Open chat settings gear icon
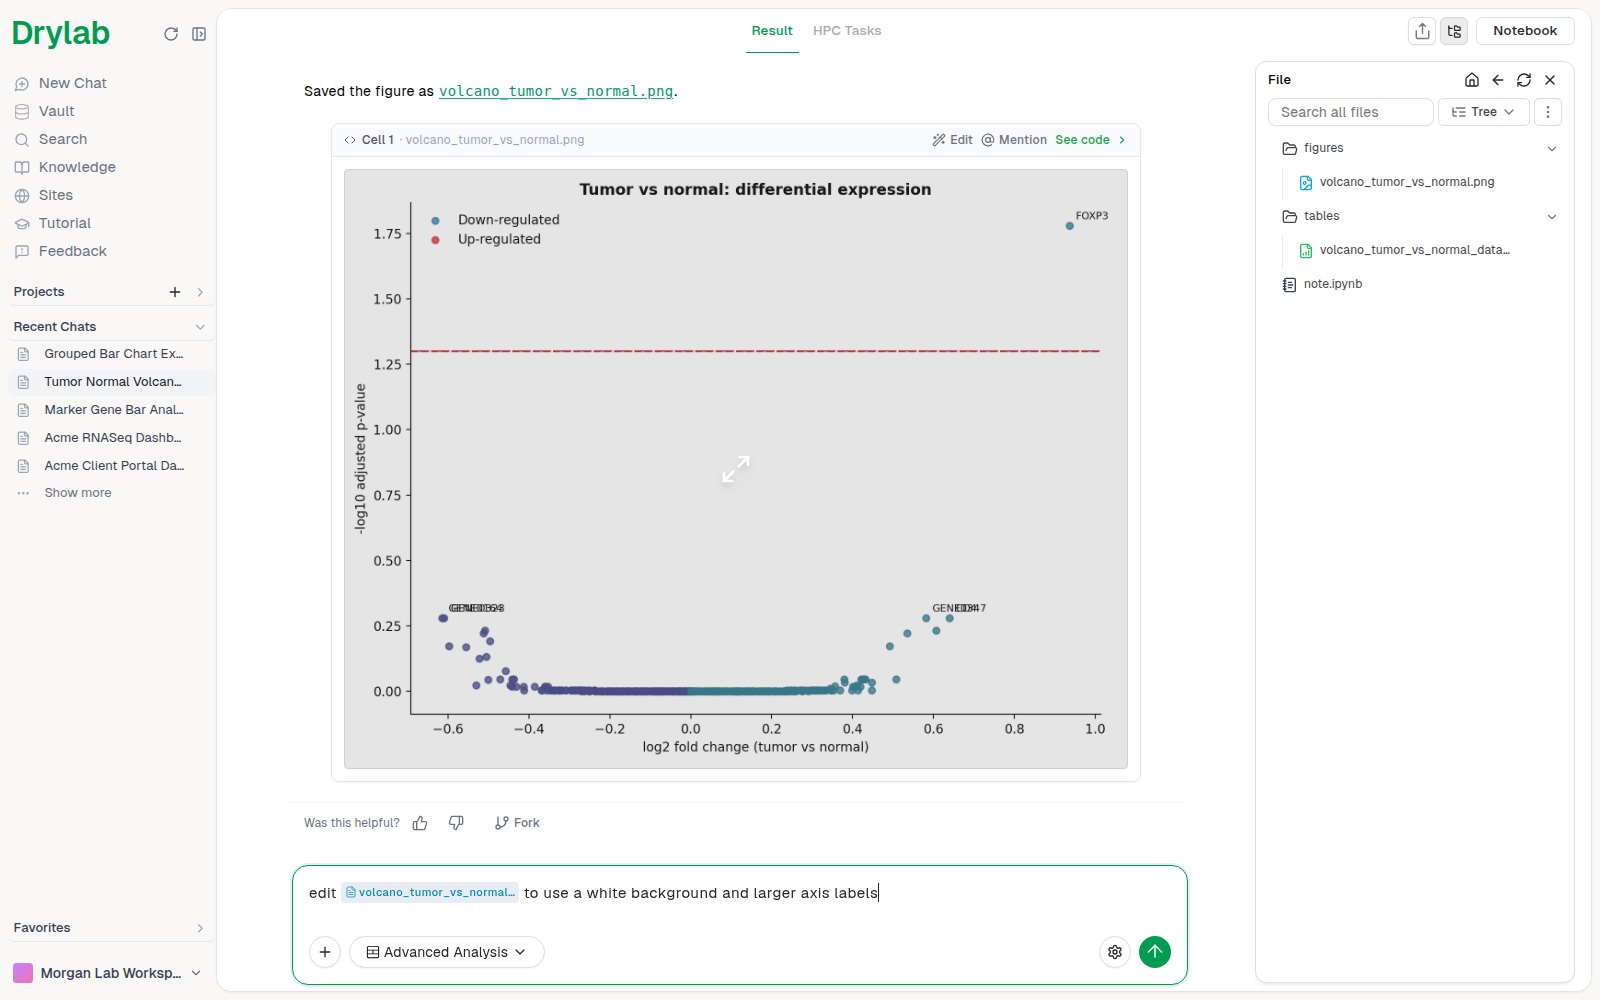Image resolution: width=1600 pixels, height=1000 pixels. 1115,952
